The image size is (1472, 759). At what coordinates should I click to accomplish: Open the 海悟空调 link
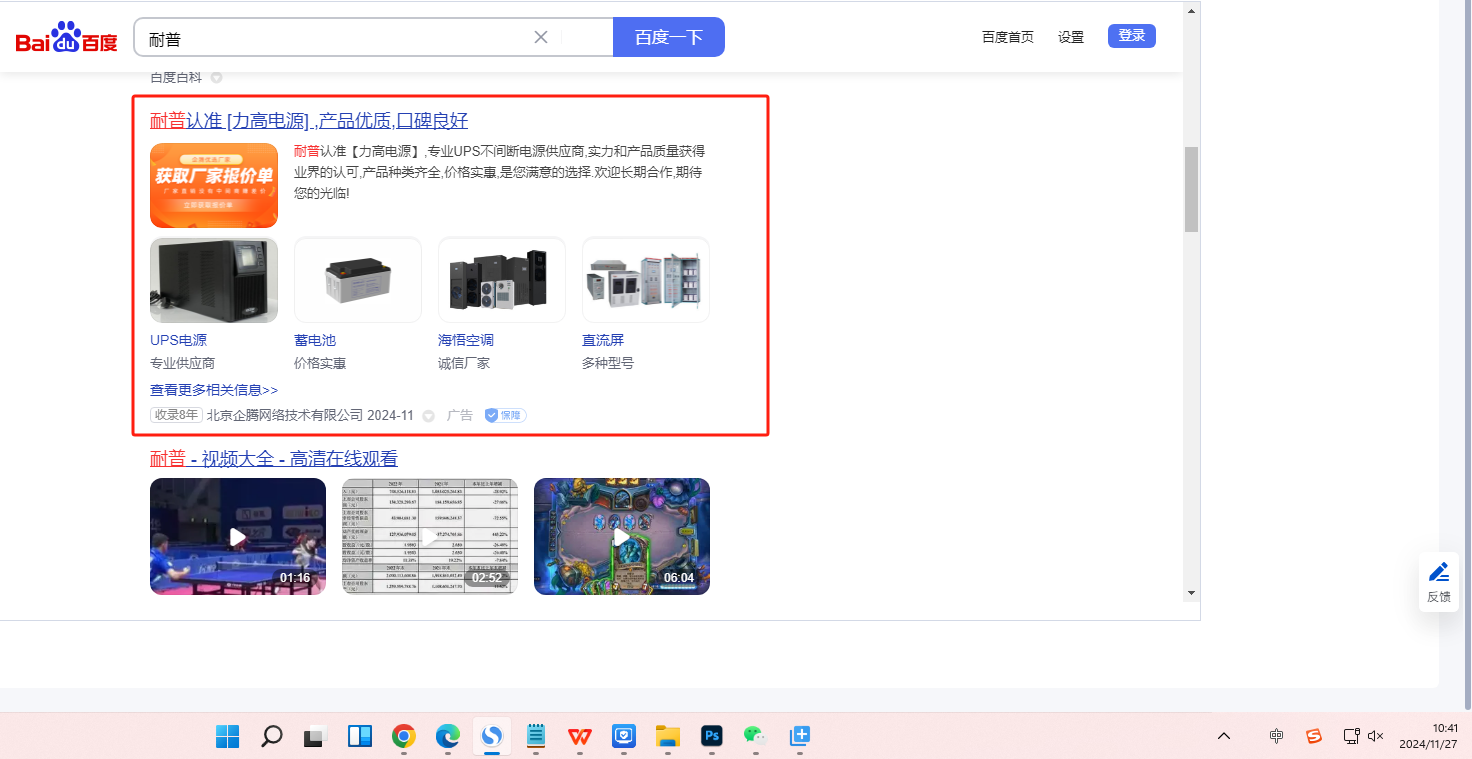tap(466, 340)
